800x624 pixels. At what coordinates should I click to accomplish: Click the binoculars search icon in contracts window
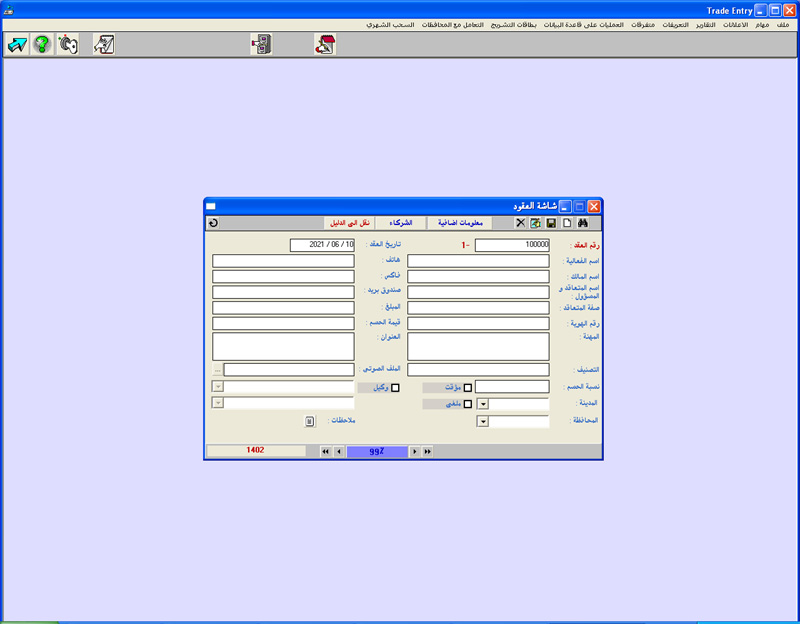593,223
